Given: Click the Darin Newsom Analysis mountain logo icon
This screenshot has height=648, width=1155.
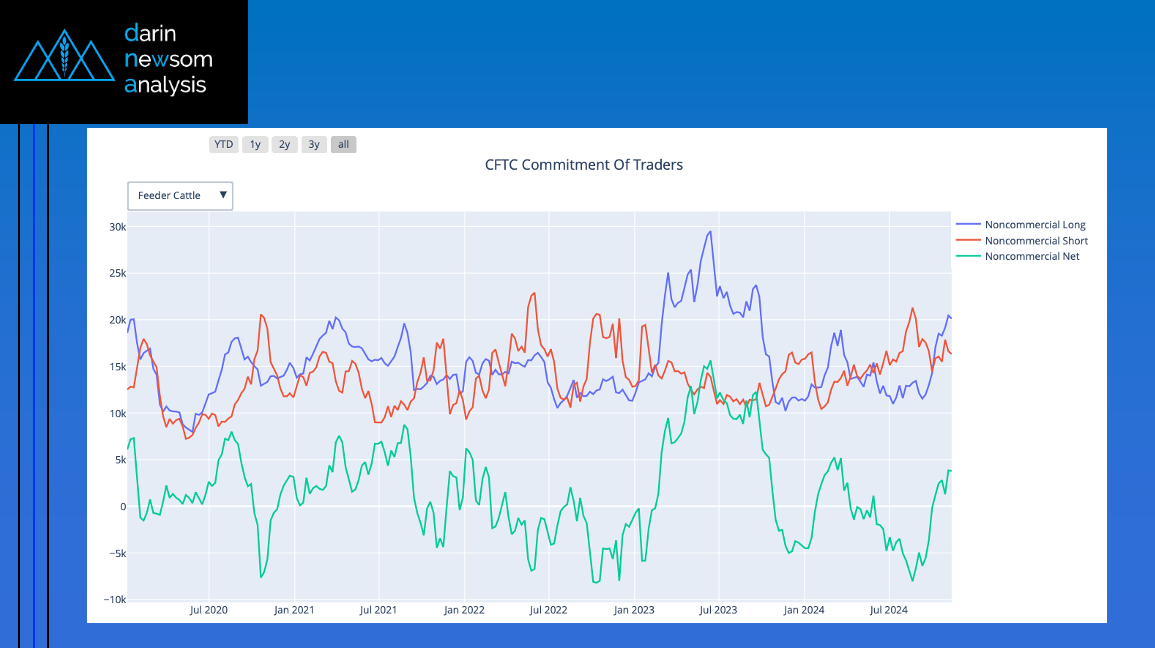Looking at the screenshot, I should pyautogui.click(x=65, y=55).
